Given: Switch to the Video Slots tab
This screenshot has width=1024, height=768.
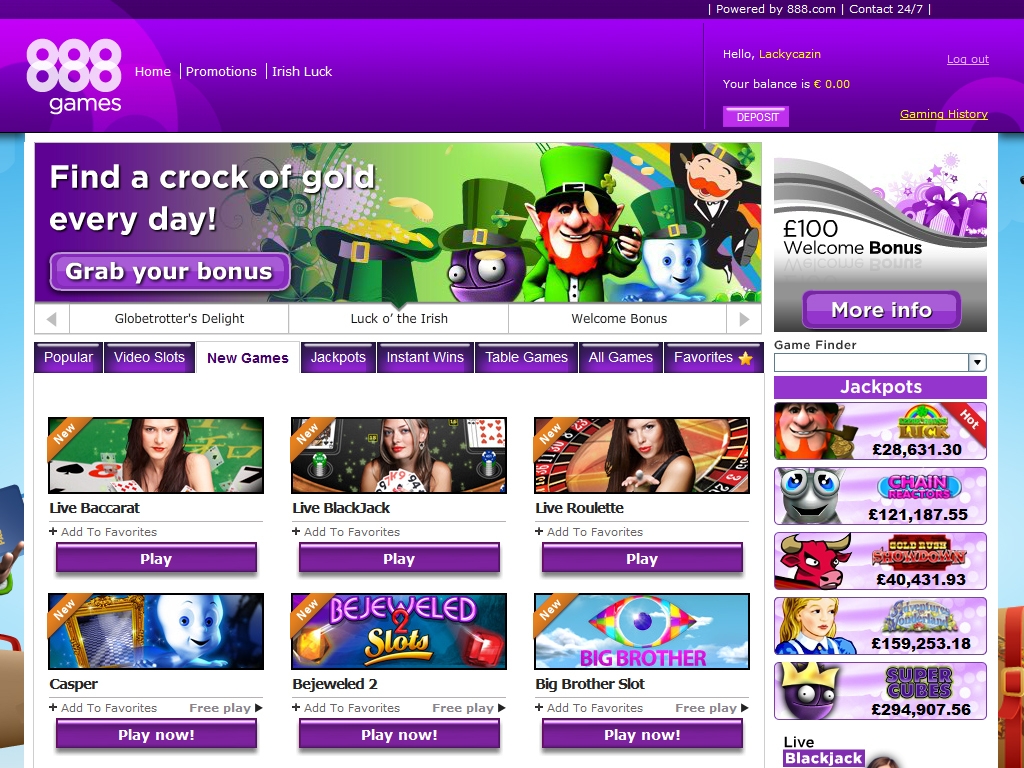Looking at the screenshot, I should click(x=149, y=357).
